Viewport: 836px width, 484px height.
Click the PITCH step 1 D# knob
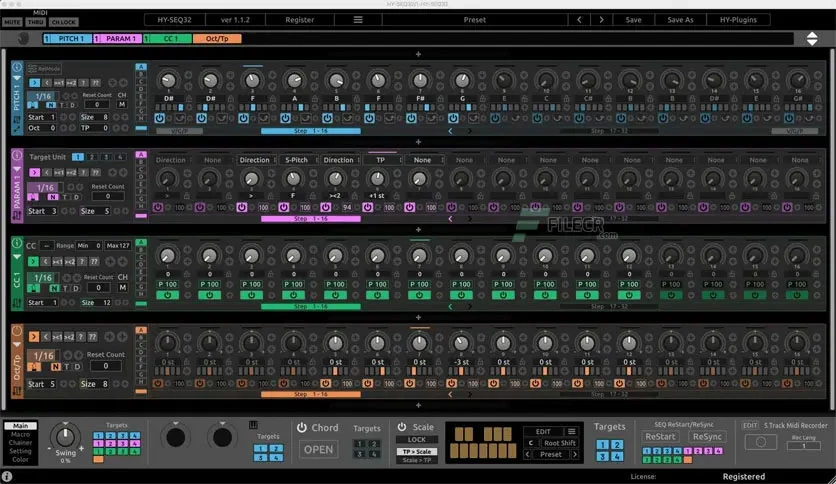168,80
